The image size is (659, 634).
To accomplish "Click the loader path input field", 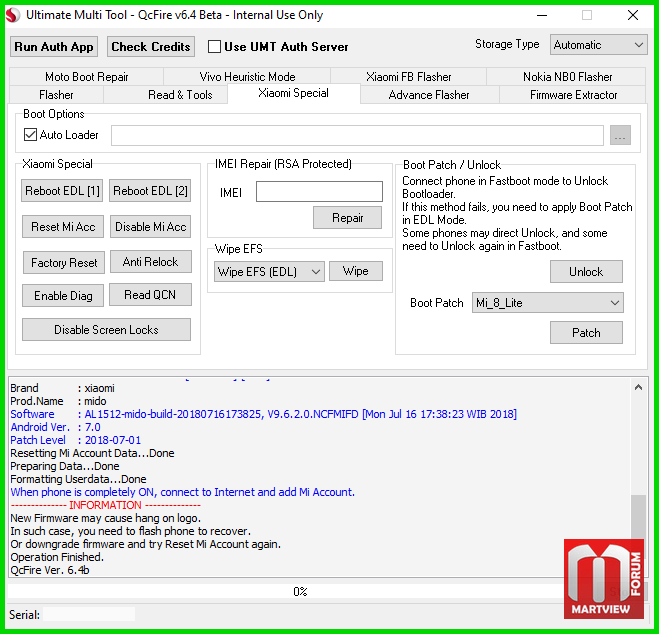I will [x=357, y=135].
